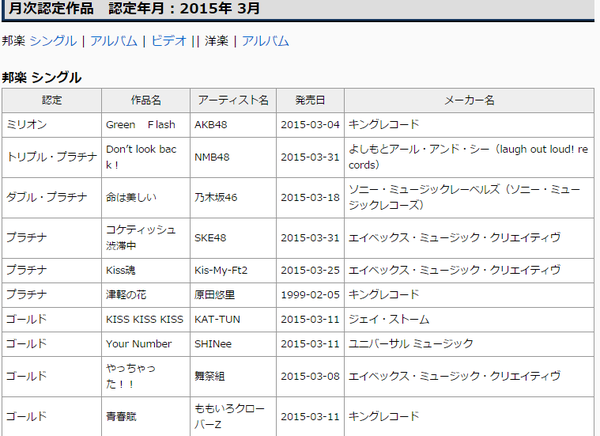Image resolution: width=600 pixels, height=436 pixels.
Task: Select the NMB48 artist cell
Action: 233,157
